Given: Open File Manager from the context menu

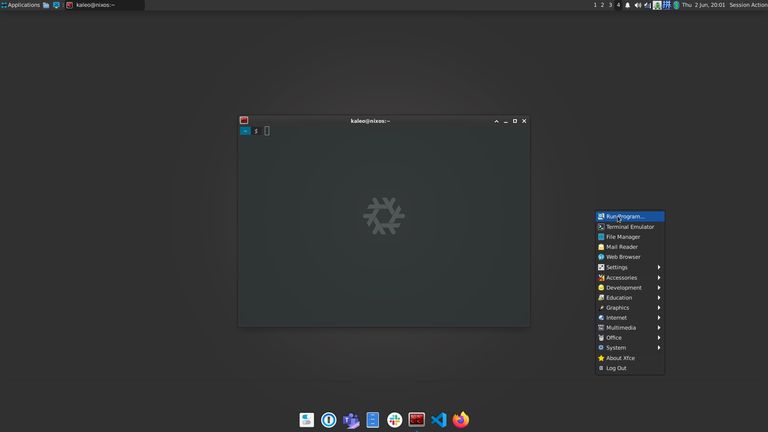Looking at the screenshot, I should tap(630, 237).
